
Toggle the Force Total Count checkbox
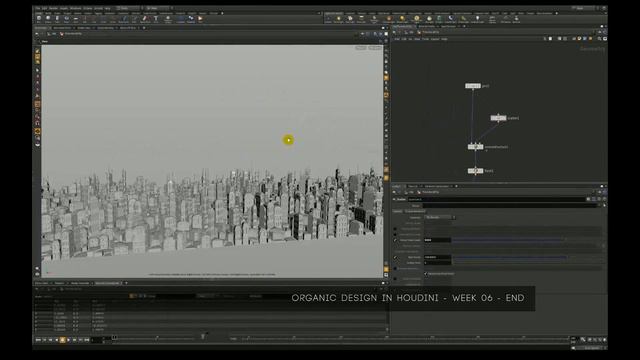(x=395, y=240)
